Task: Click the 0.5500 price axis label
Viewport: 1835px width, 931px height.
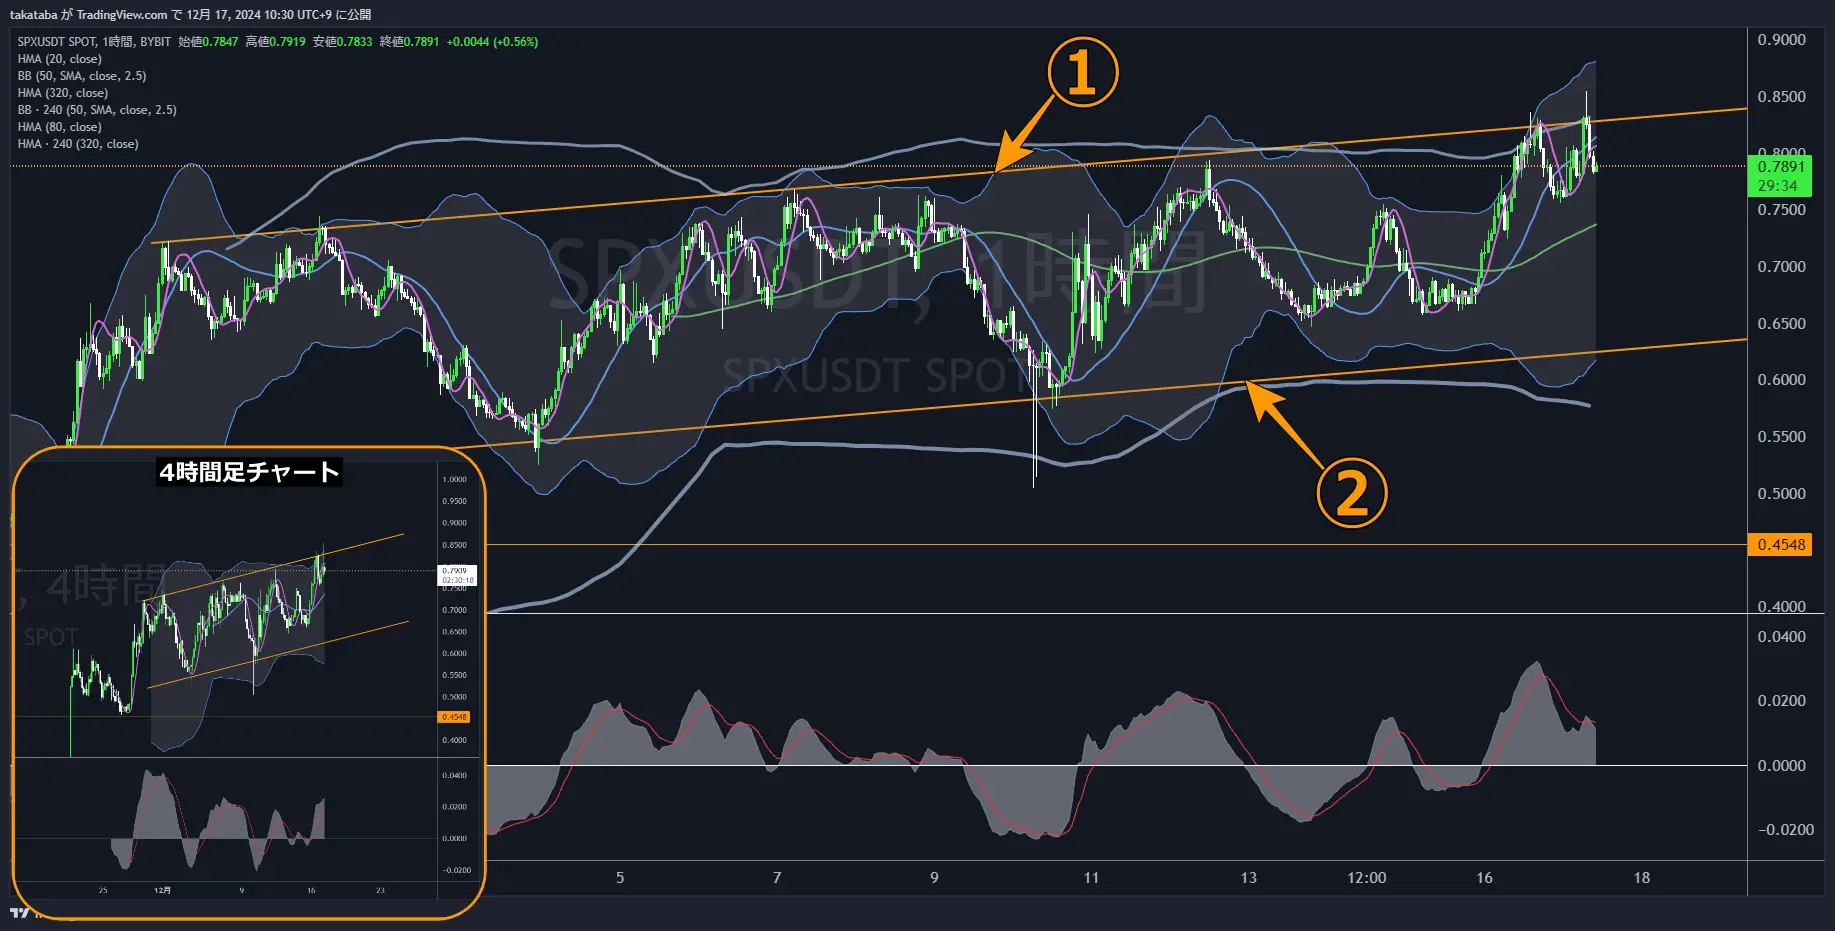Action: pos(1781,437)
